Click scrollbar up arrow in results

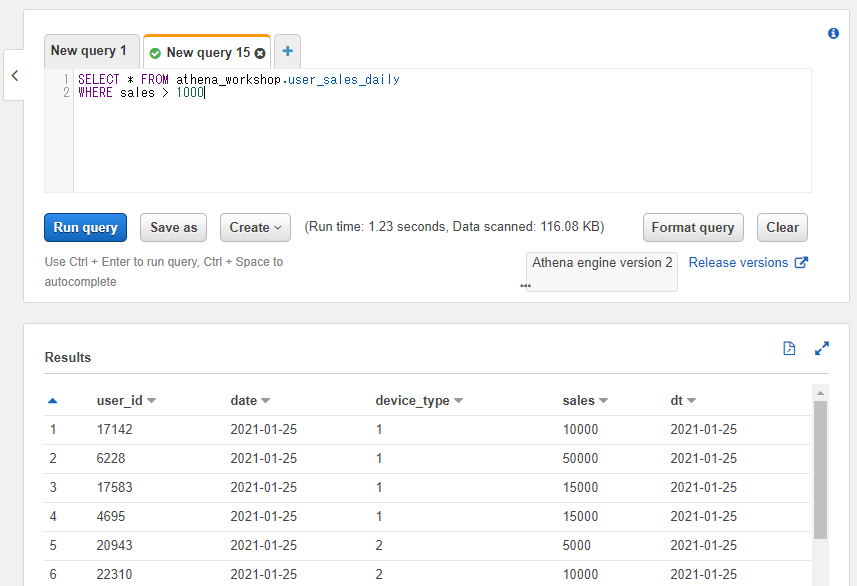[x=820, y=392]
